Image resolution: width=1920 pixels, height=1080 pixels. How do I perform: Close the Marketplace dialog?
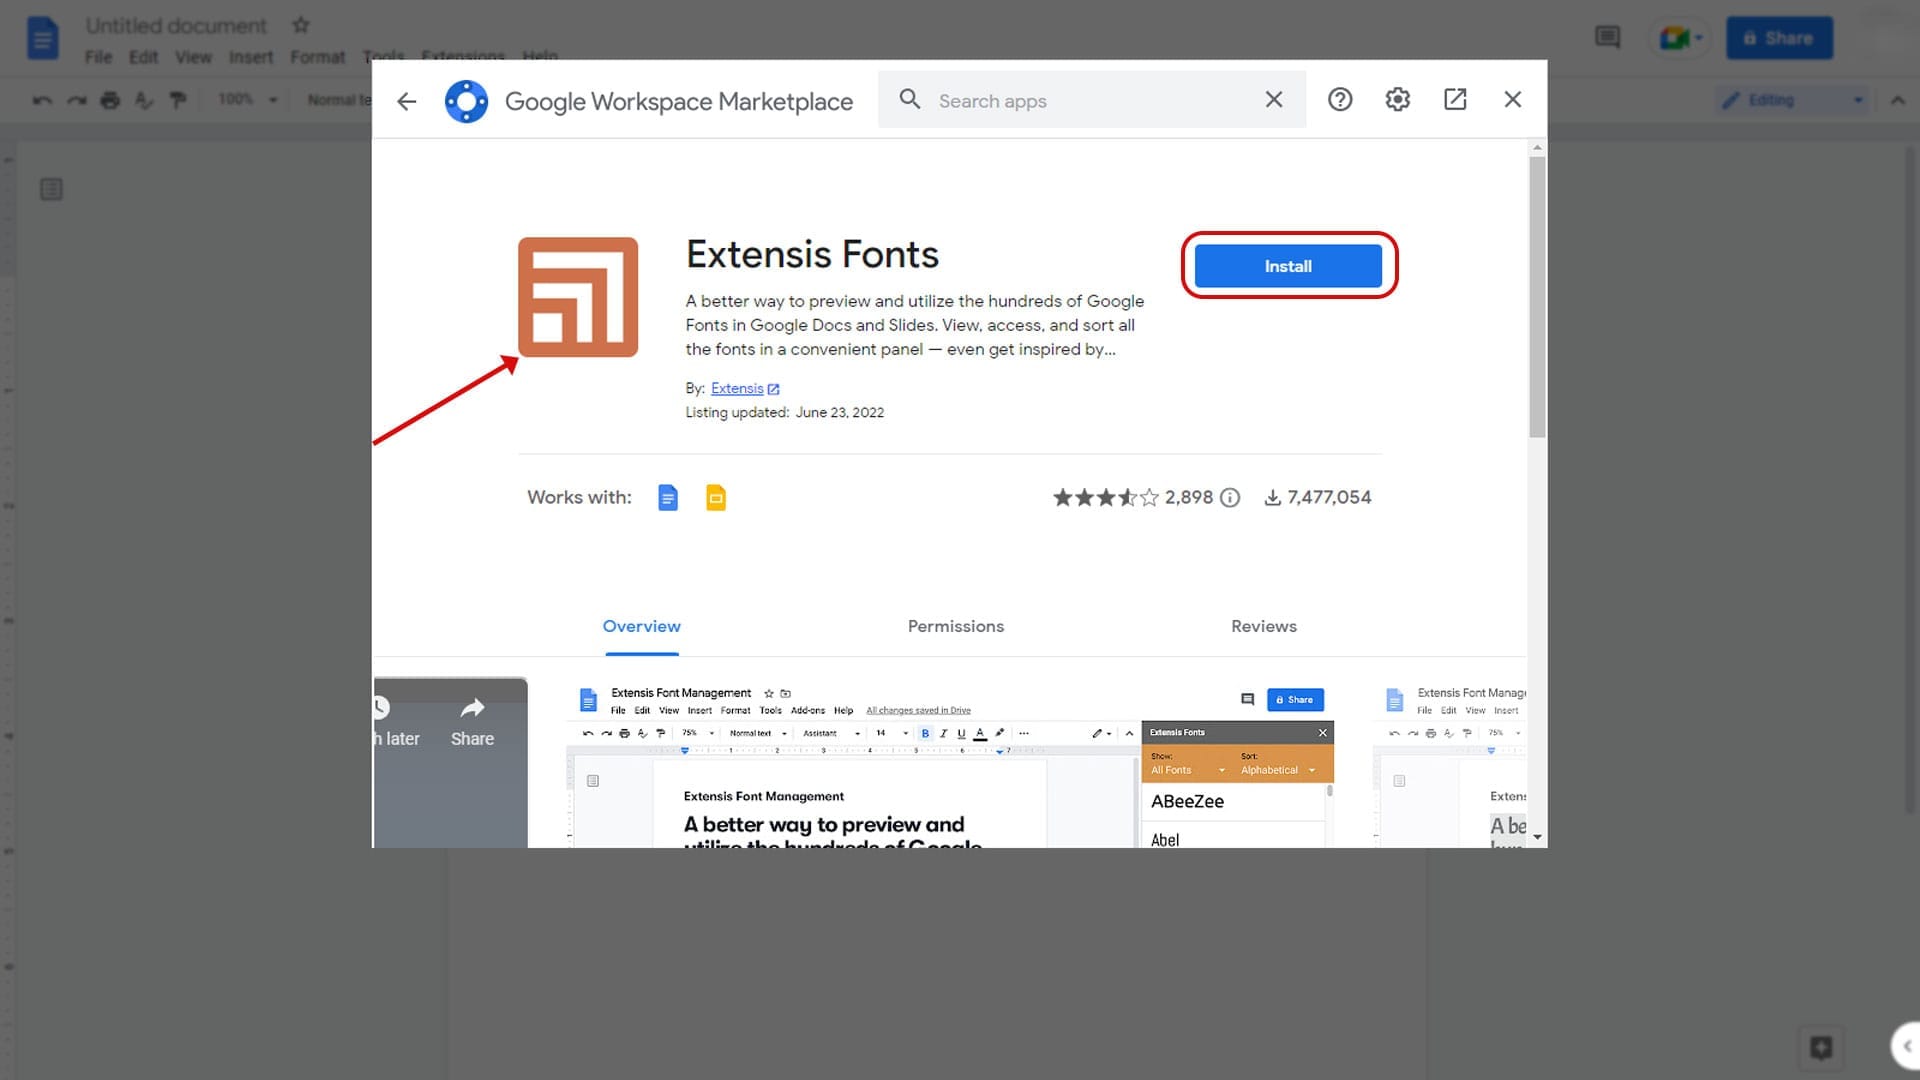pos(1512,99)
